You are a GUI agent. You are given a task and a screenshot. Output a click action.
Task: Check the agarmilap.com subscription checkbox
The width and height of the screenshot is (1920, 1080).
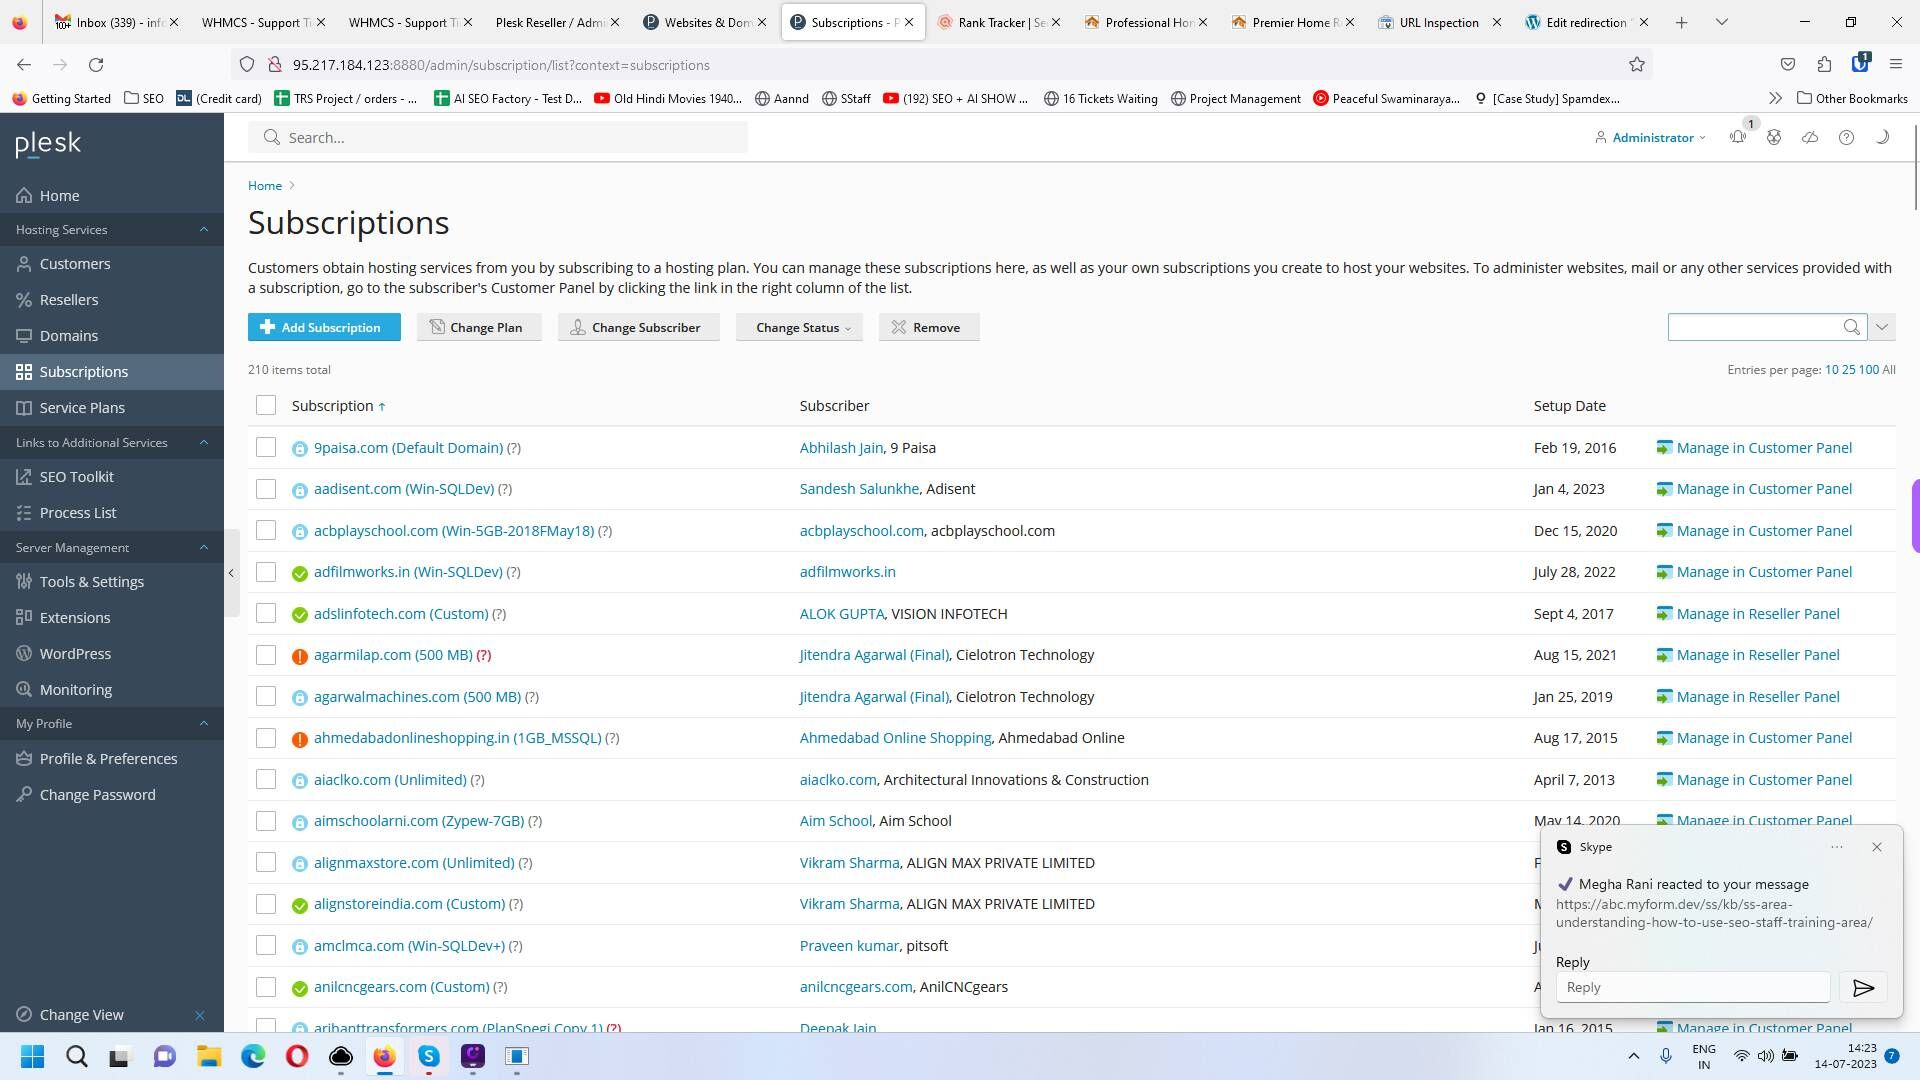(x=265, y=655)
